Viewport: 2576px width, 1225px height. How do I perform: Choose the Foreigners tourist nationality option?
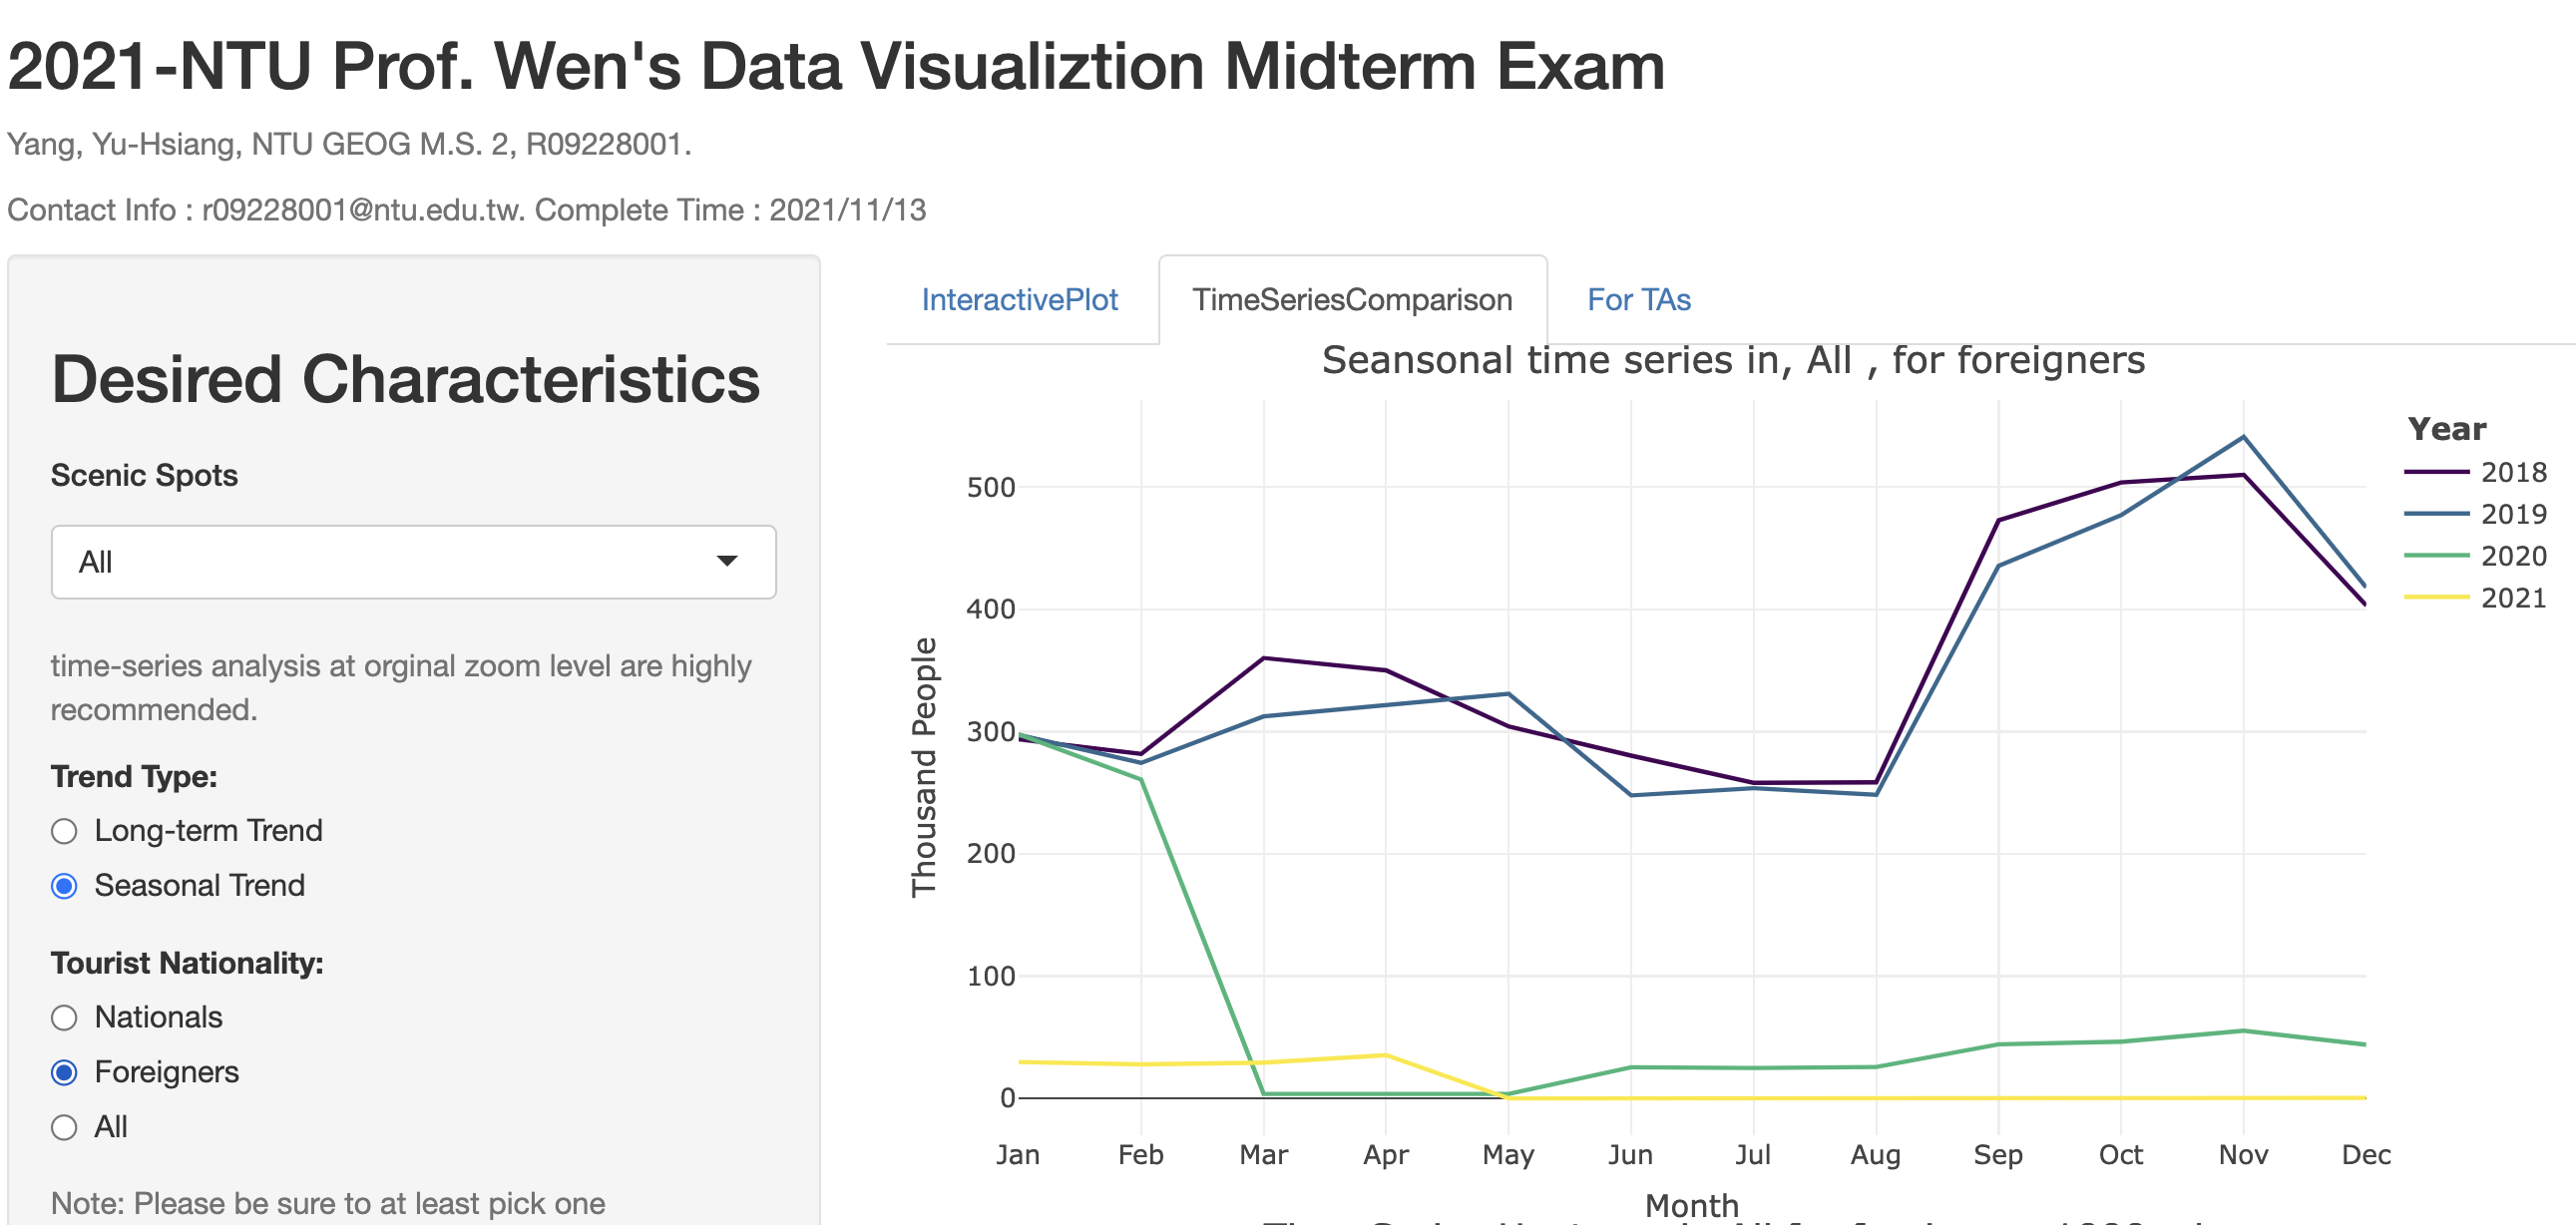click(x=64, y=1073)
